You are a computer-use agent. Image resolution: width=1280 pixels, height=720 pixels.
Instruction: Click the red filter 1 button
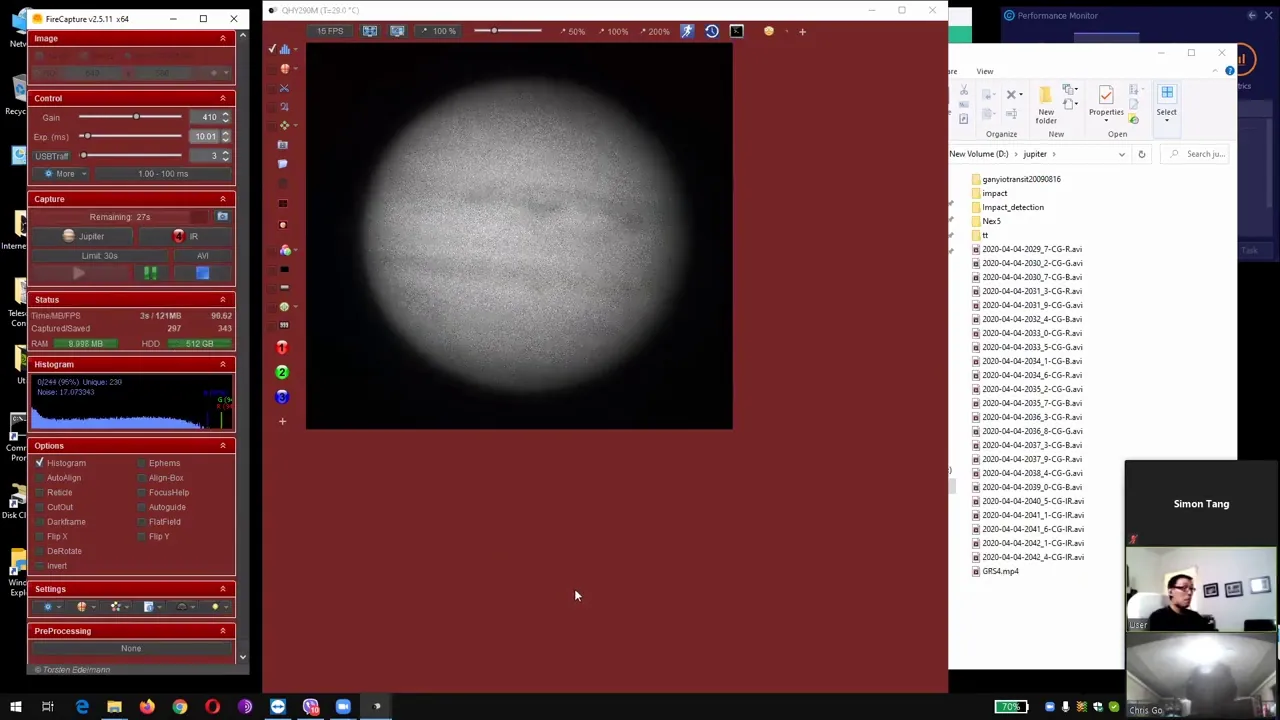click(282, 347)
